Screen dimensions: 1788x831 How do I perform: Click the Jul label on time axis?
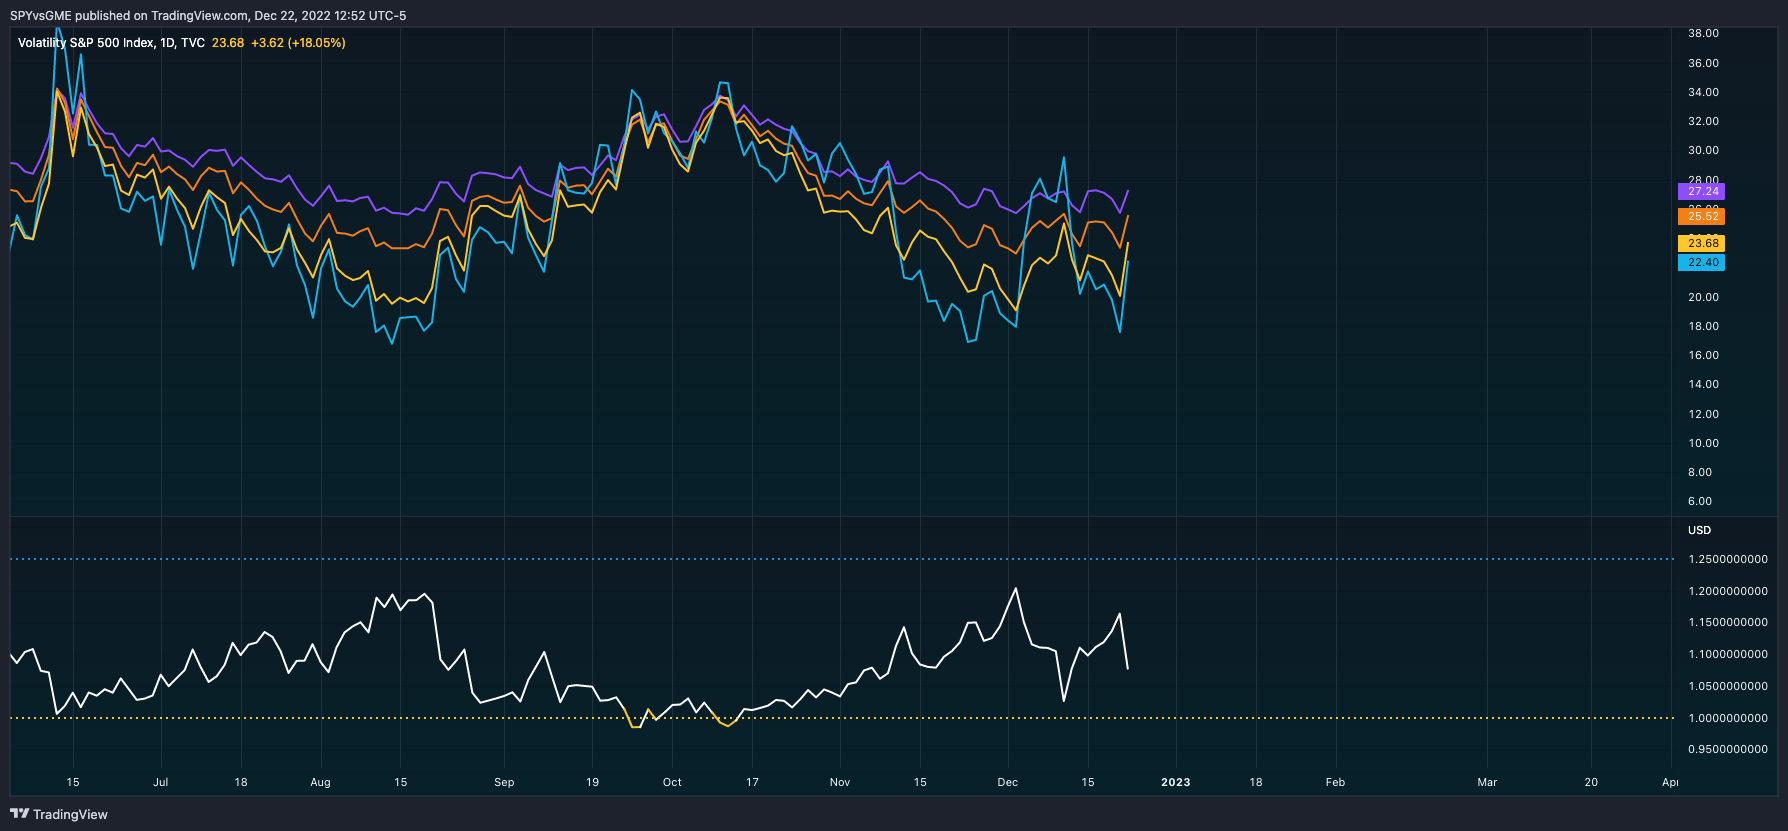click(160, 782)
